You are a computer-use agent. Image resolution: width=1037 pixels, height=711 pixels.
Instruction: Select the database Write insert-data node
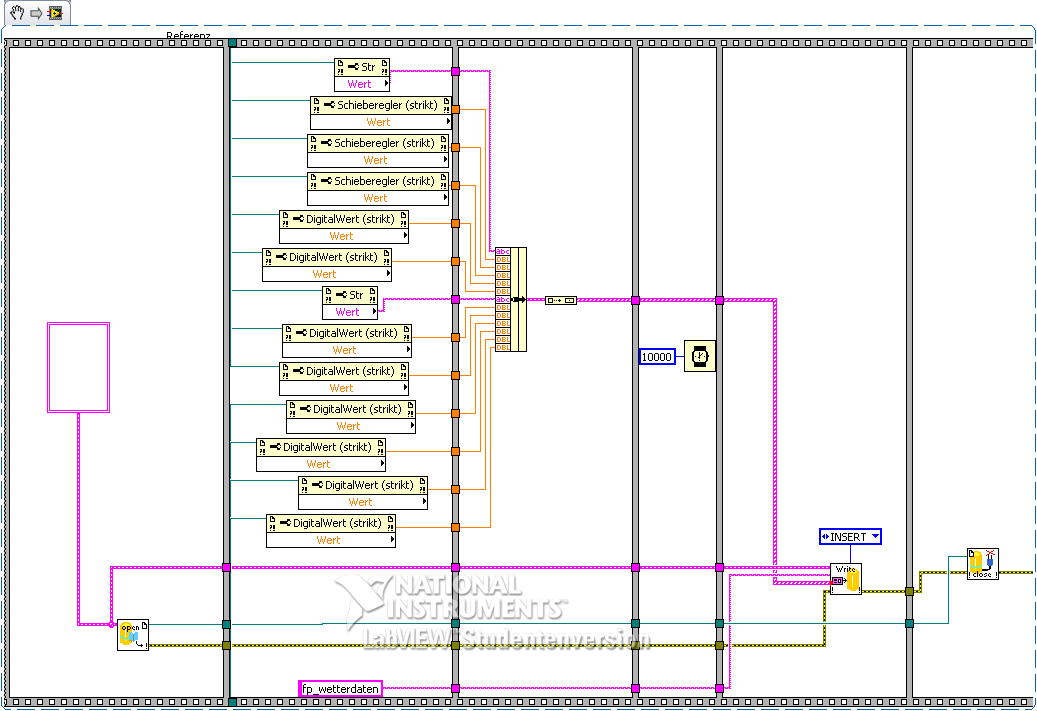click(846, 579)
